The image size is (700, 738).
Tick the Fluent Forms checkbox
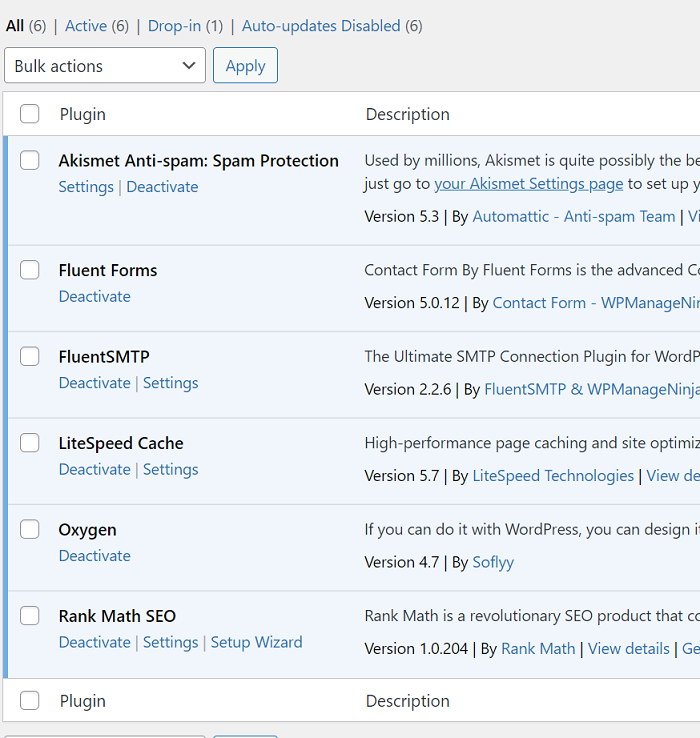29,270
